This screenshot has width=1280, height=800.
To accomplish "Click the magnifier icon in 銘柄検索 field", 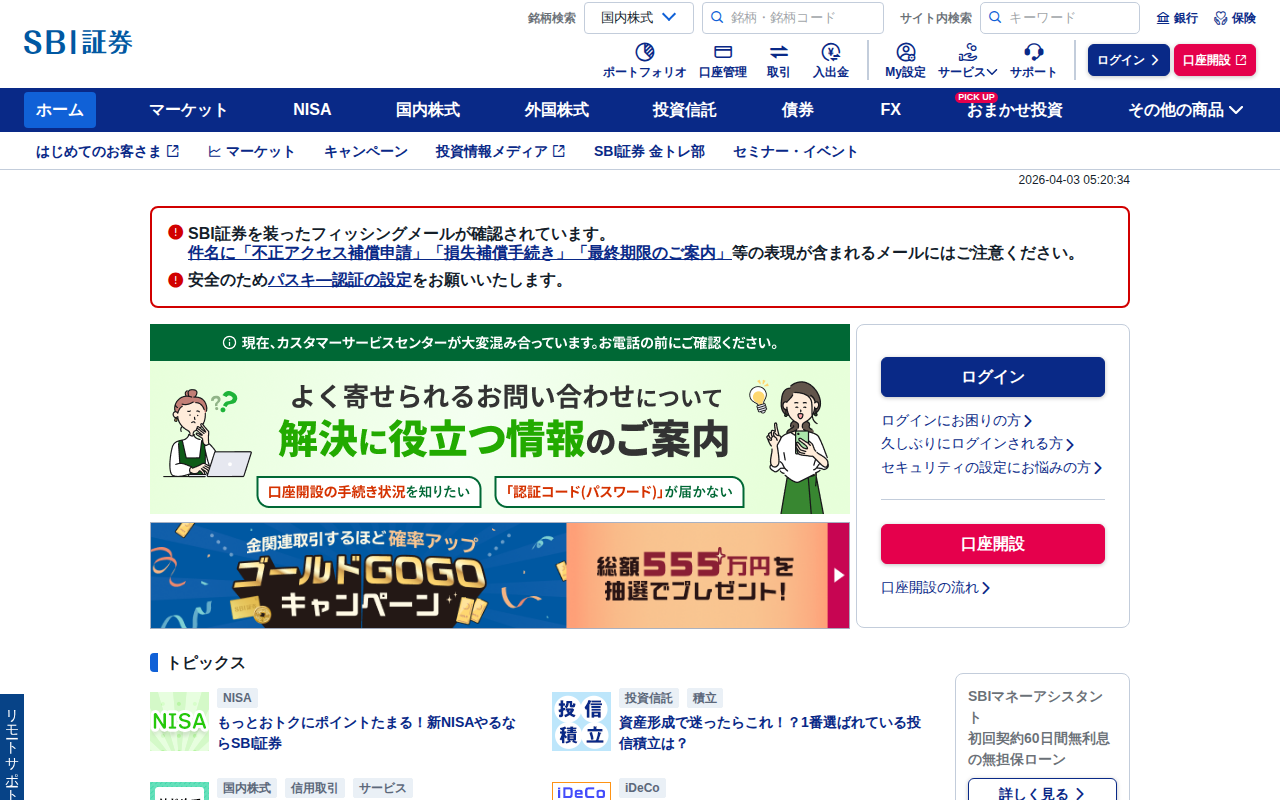I will coord(717,18).
